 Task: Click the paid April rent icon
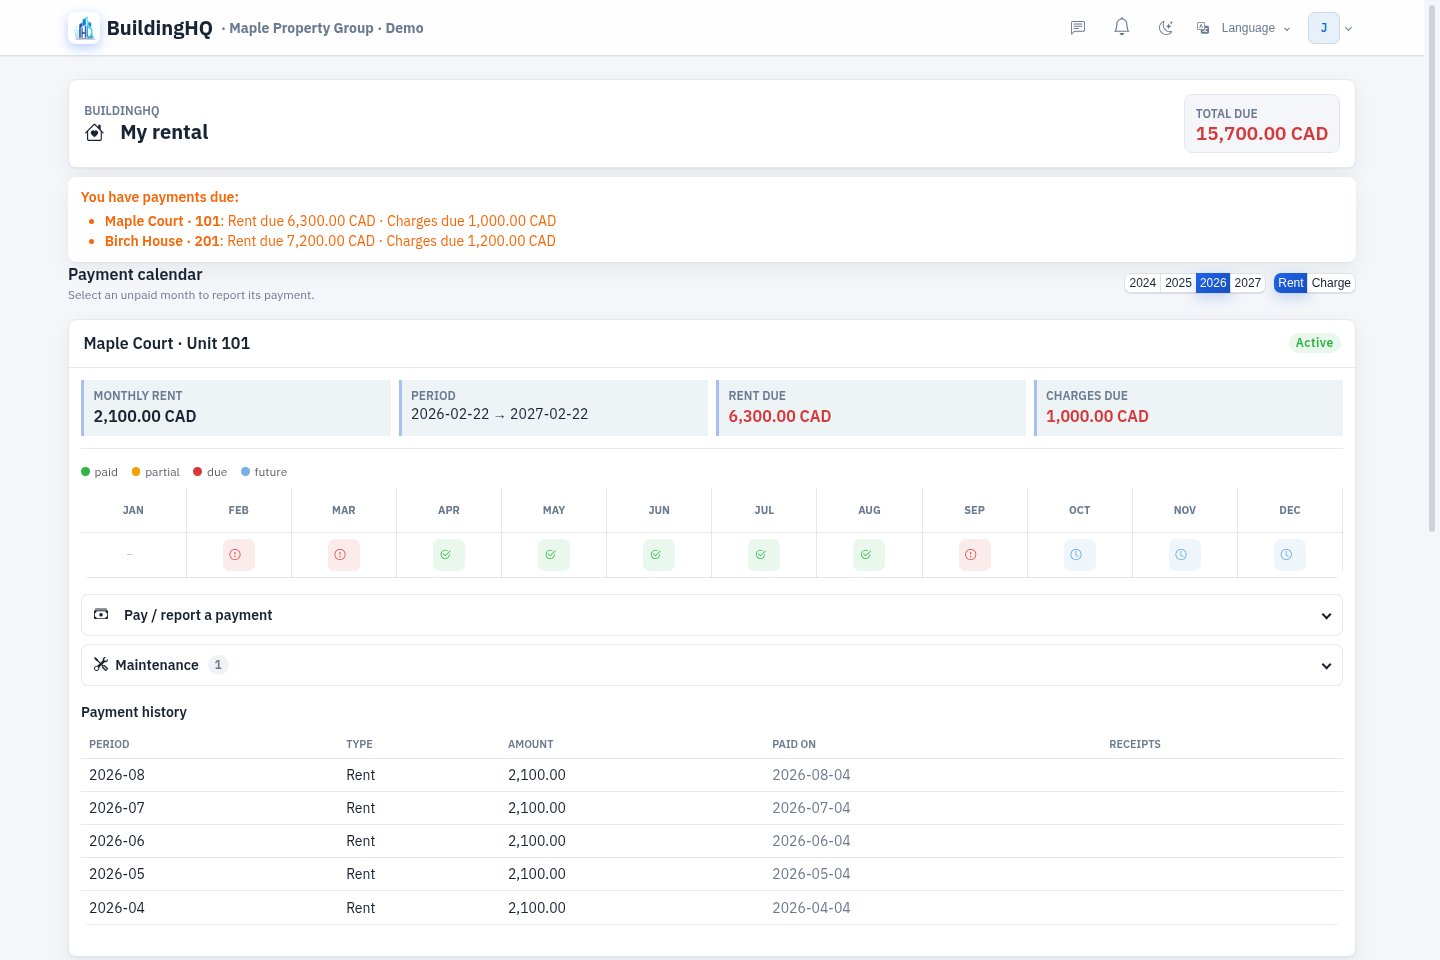(449, 555)
